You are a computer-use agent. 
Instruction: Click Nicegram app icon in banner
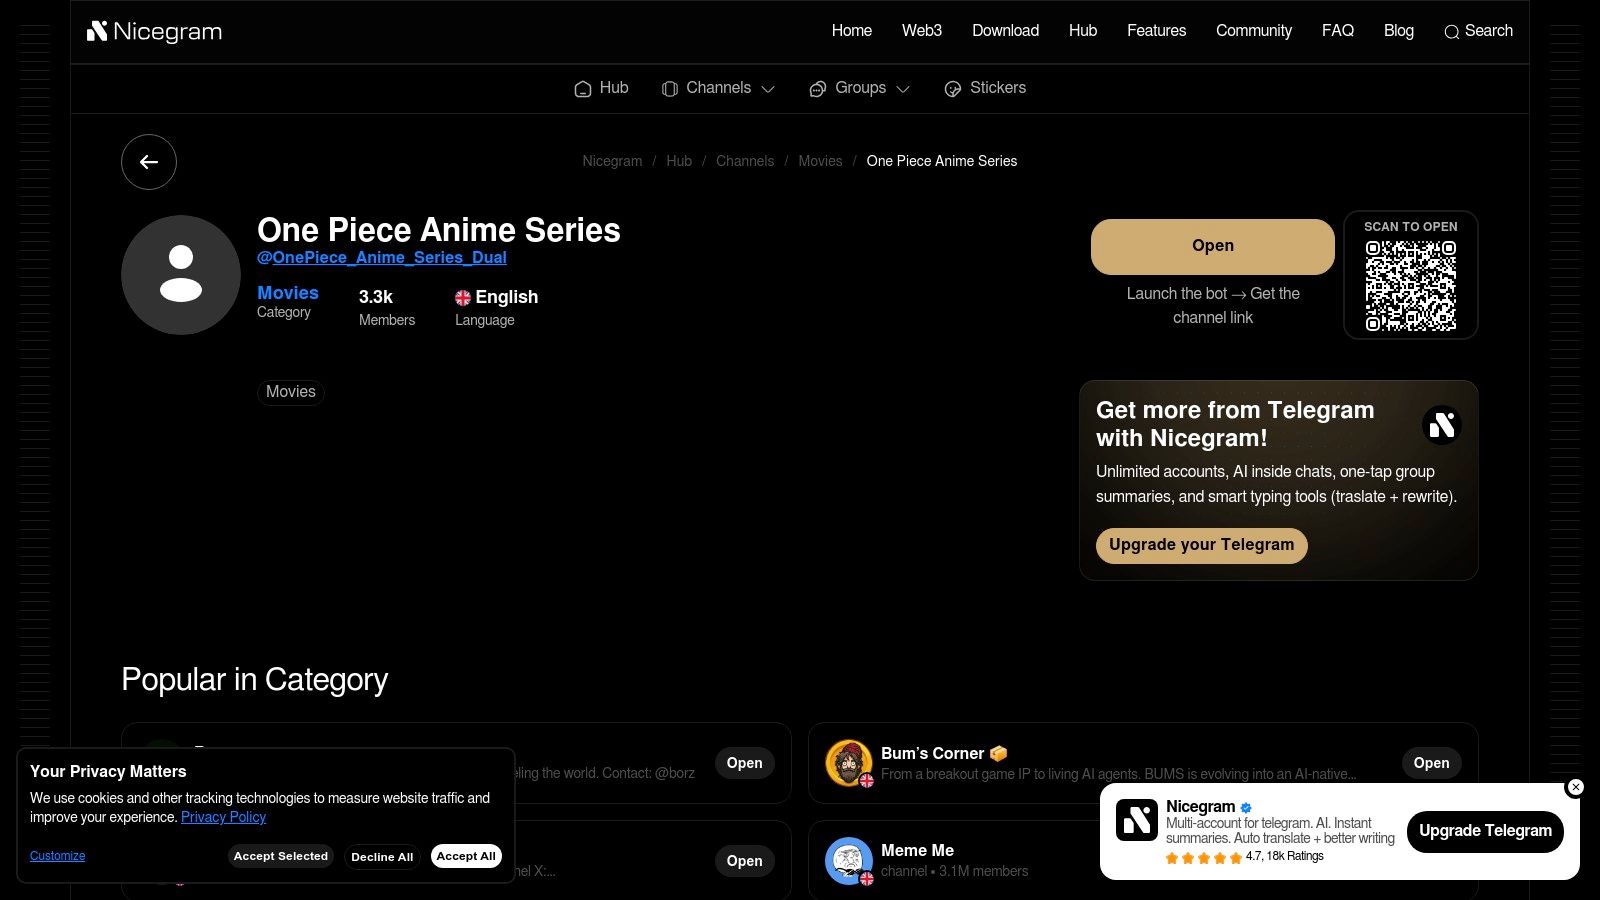tap(1137, 820)
